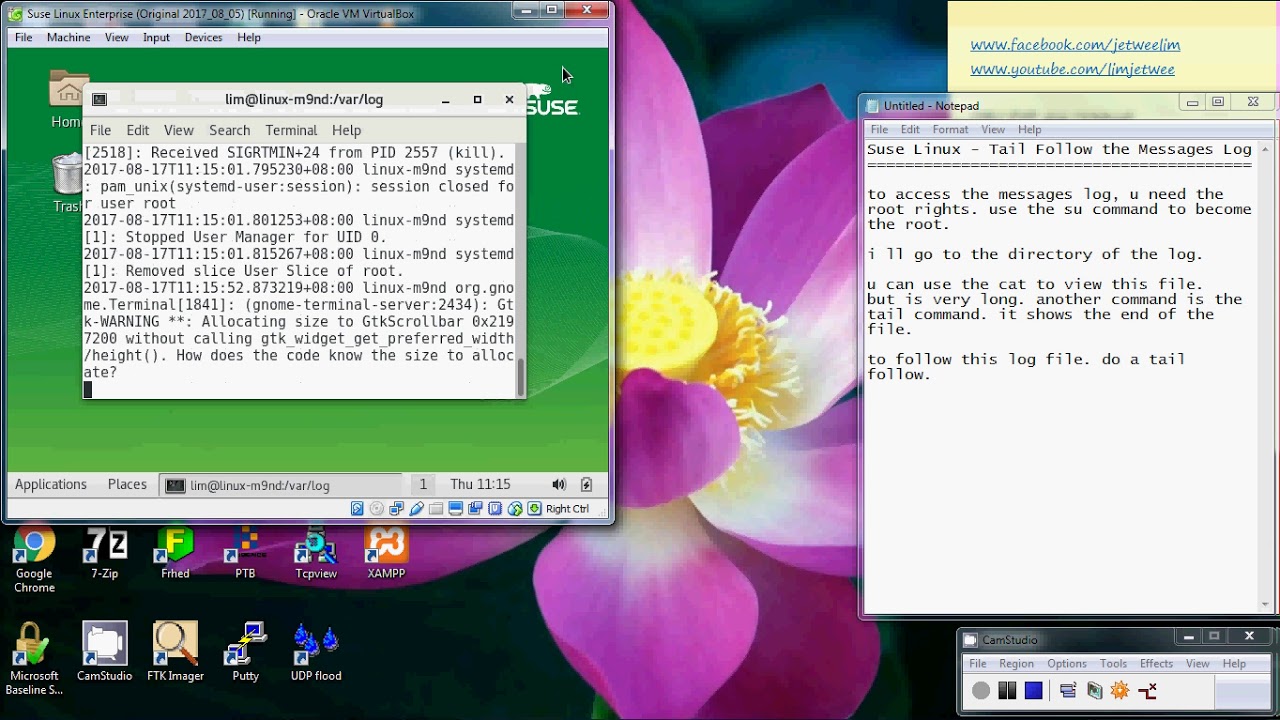The height and width of the screenshot is (720, 1280).
Task: Open the File menu in terminal window
Action: [101, 130]
